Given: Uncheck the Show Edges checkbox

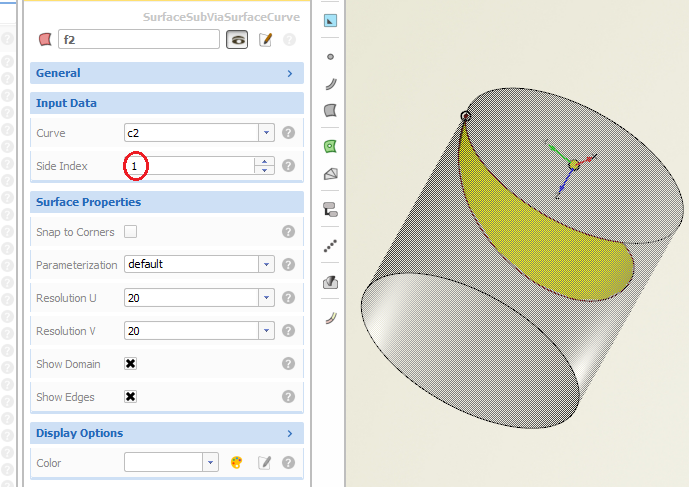Looking at the screenshot, I should pos(131,396).
